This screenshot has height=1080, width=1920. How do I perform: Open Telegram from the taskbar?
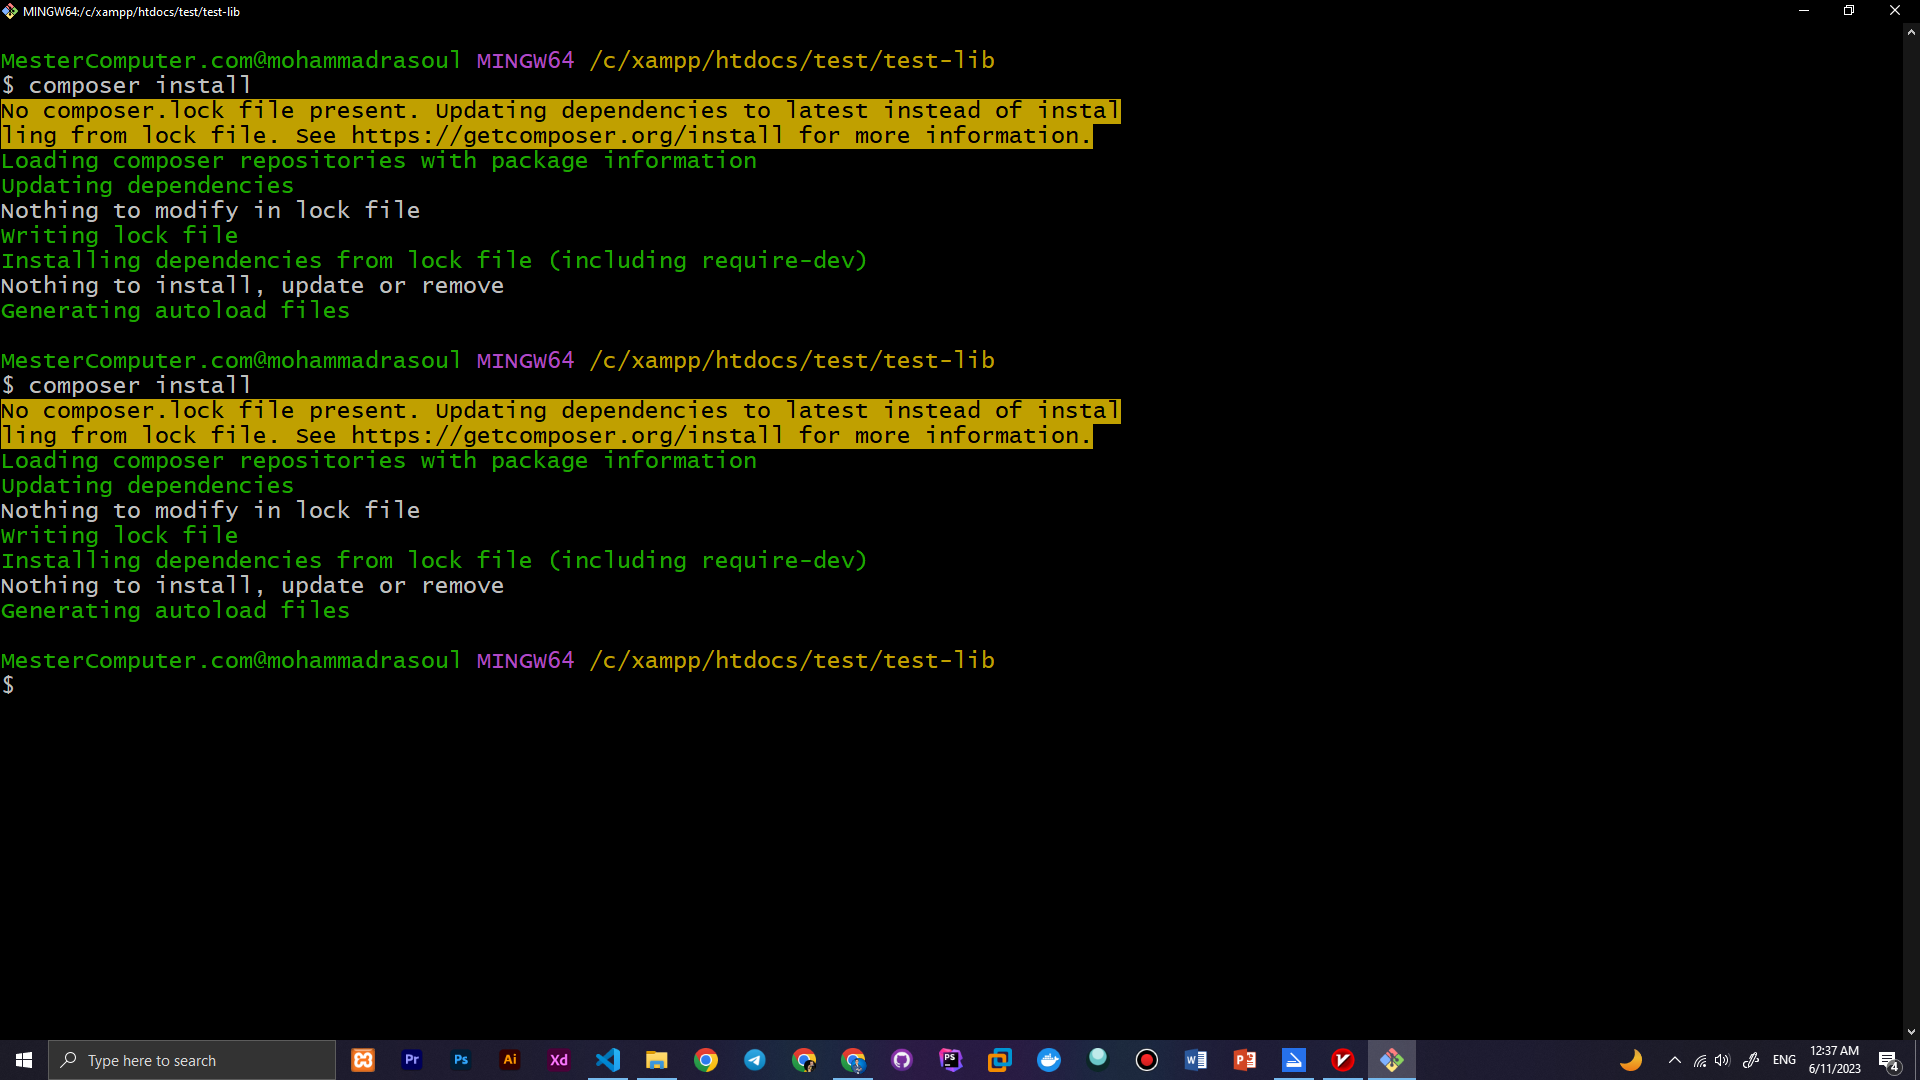pos(755,1060)
